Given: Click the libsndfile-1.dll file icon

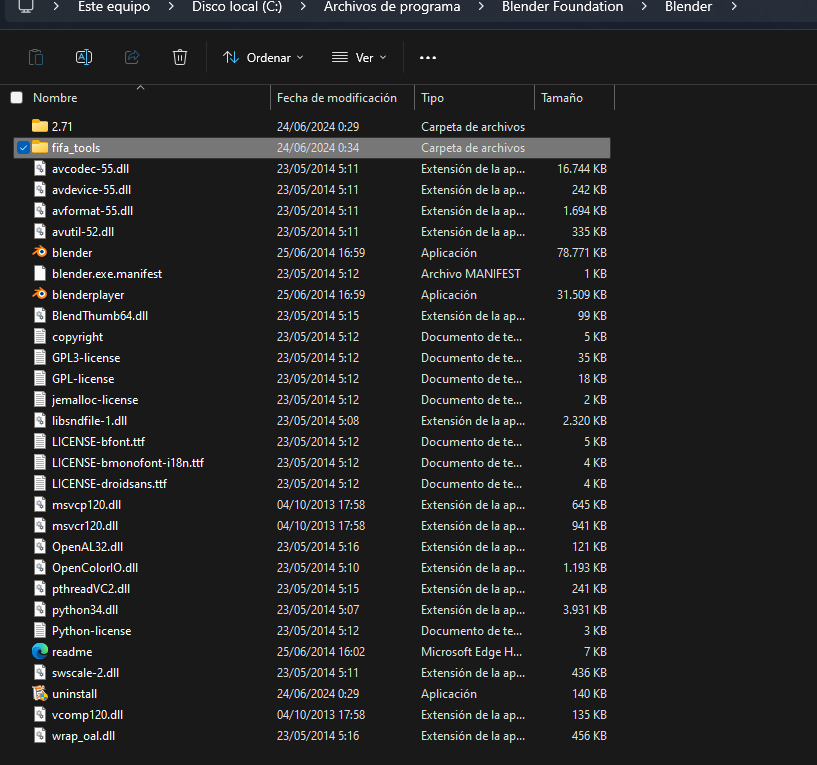Looking at the screenshot, I should pyautogui.click(x=40, y=421).
